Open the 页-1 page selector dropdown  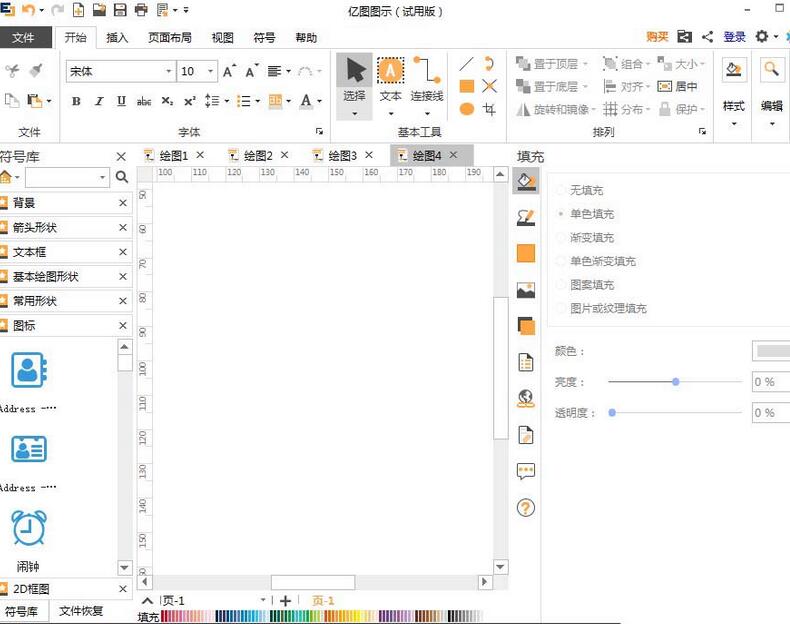click(x=264, y=600)
